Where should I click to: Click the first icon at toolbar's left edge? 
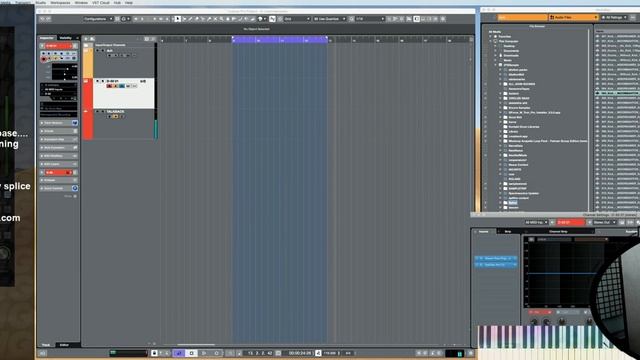(42, 19)
